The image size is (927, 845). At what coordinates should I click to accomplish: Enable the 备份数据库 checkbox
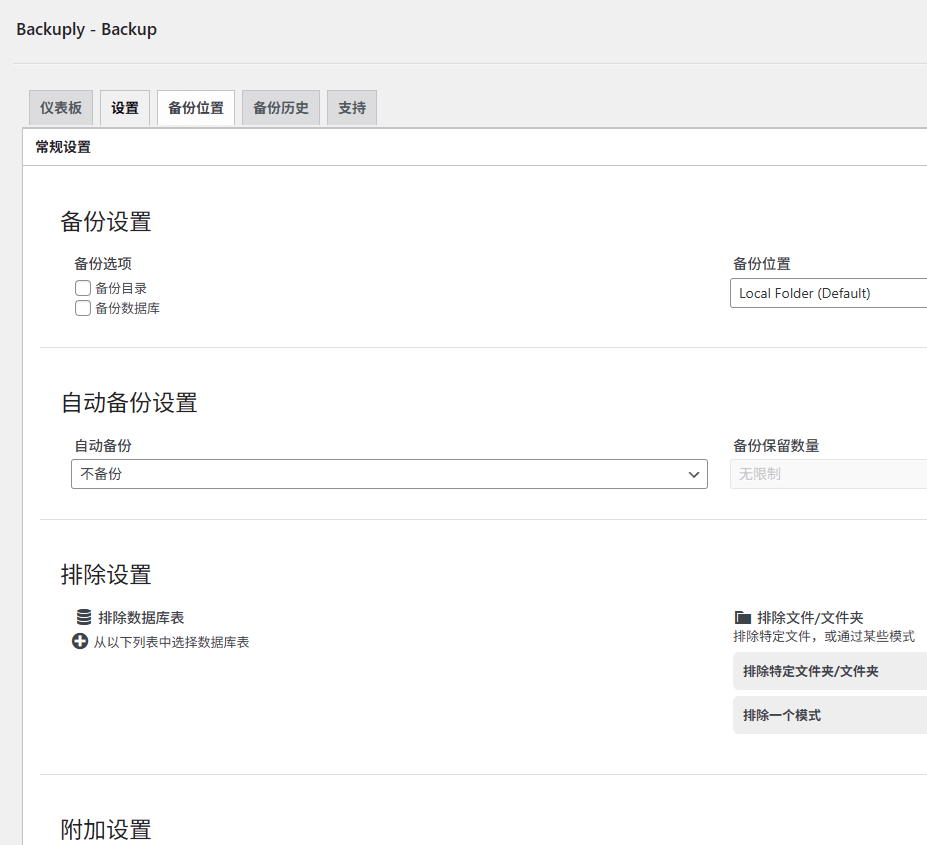[x=82, y=308]
